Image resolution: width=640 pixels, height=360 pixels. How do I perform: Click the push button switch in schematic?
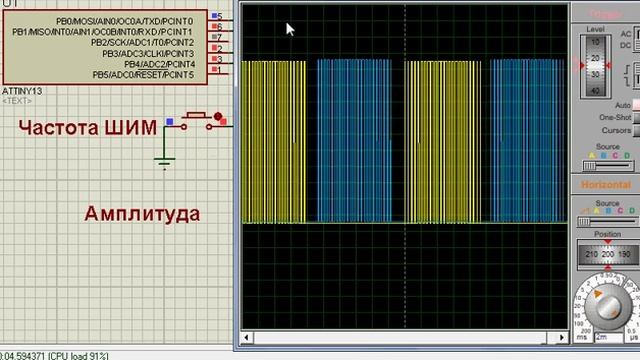pos(196,121)
